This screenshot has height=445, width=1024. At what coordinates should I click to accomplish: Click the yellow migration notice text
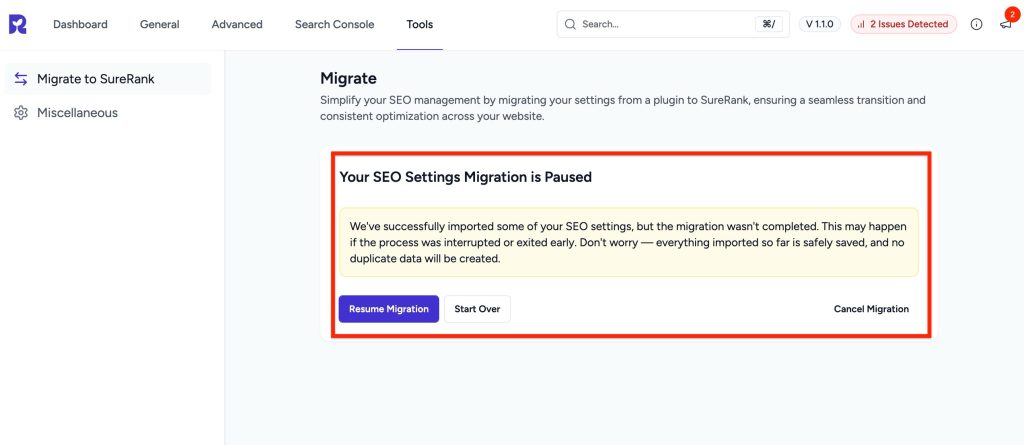point(628,242)
